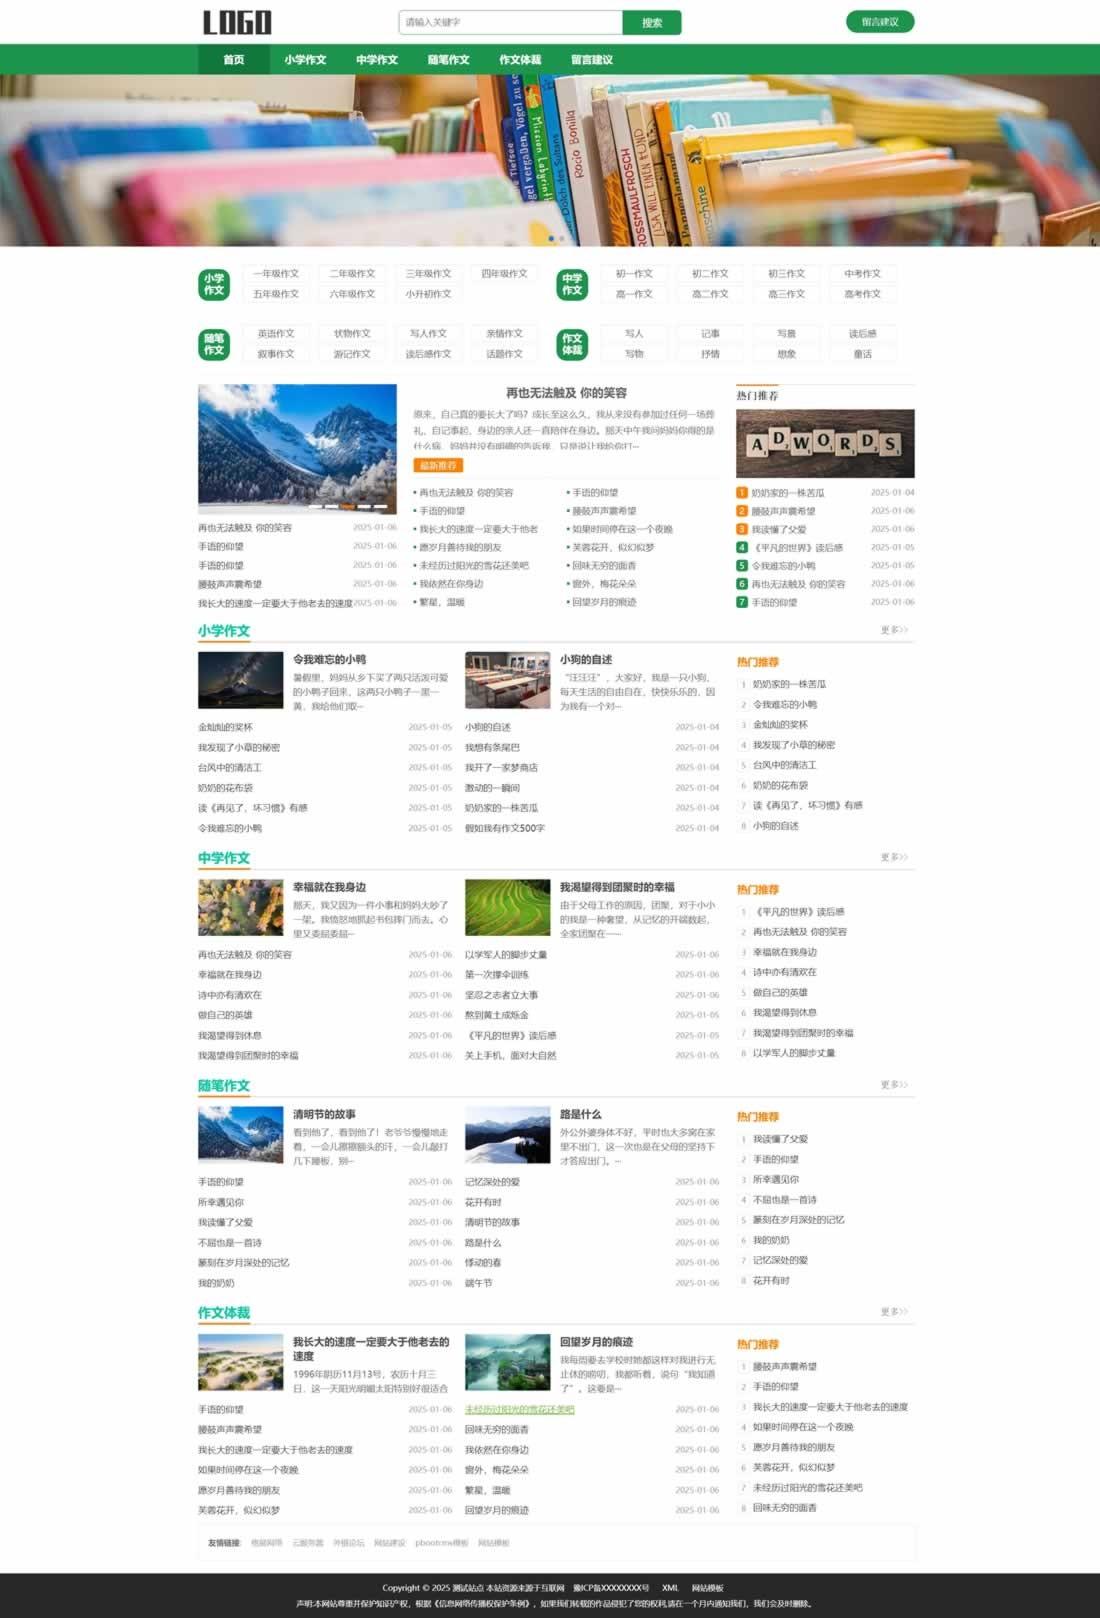Focus the 请输入关键字 search input field
The height and width of the screenshot is (1618, 1100).
point(510,22)
